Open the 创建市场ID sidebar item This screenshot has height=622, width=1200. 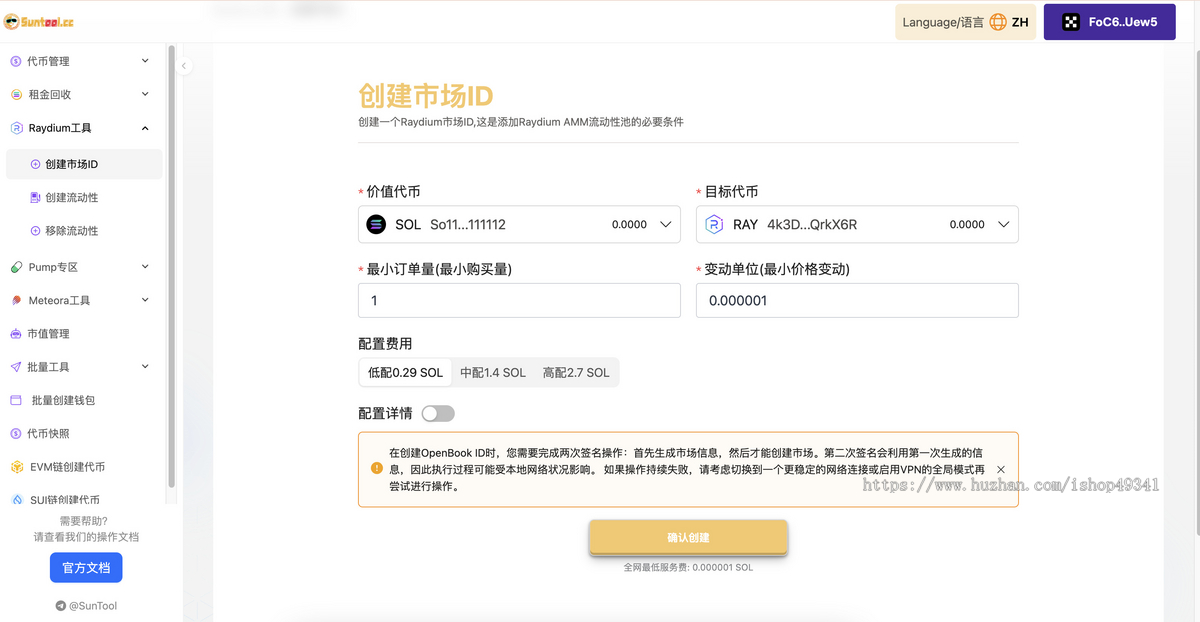click(x=84, y=164)
